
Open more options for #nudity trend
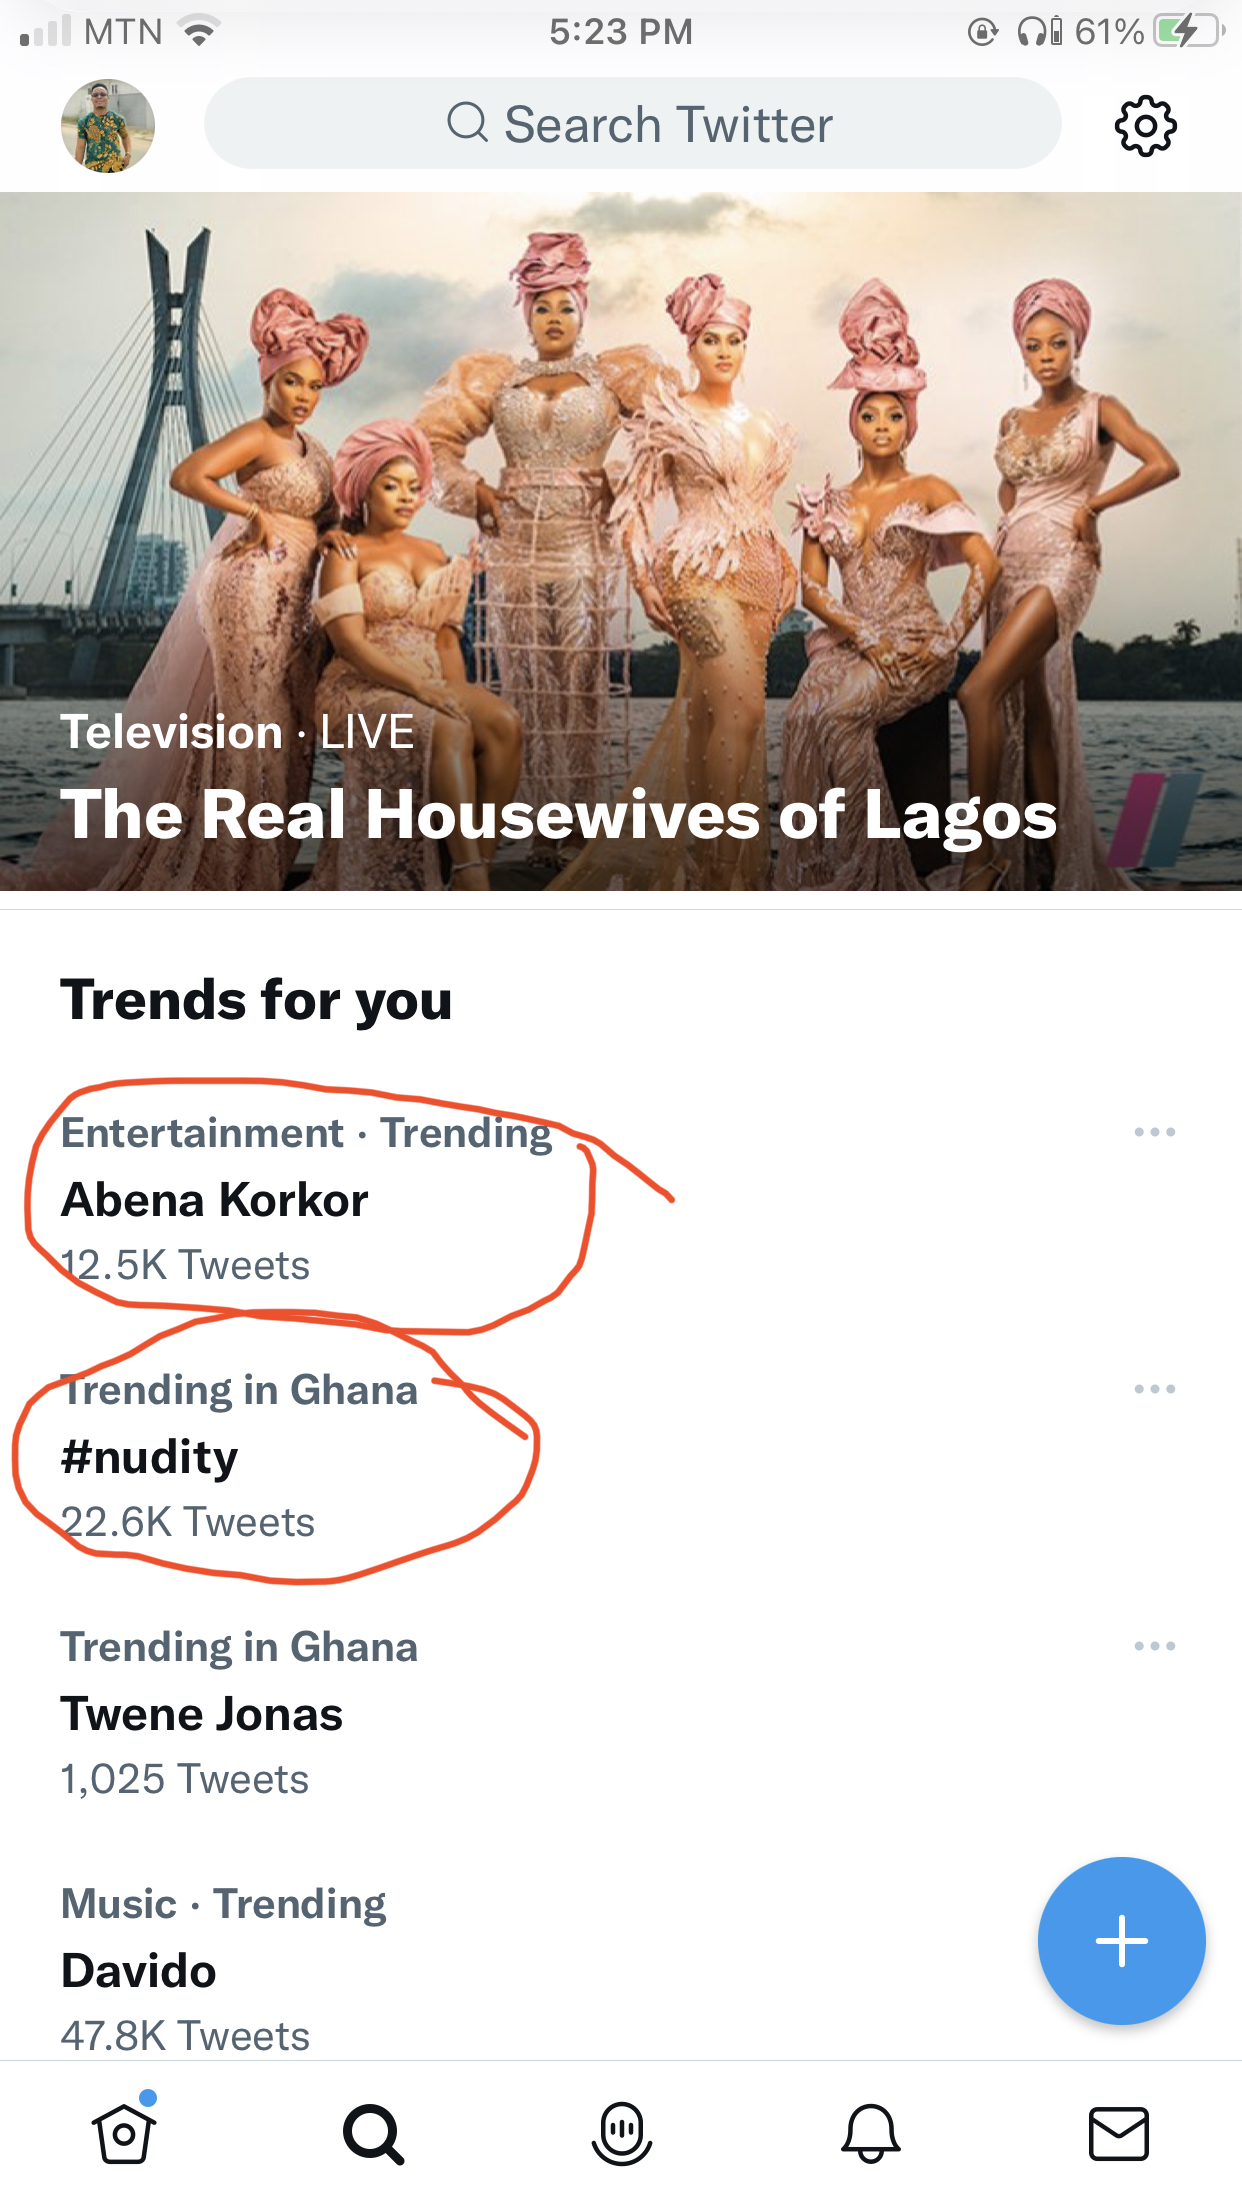pyautogui.click(x=1154, y=1389)
